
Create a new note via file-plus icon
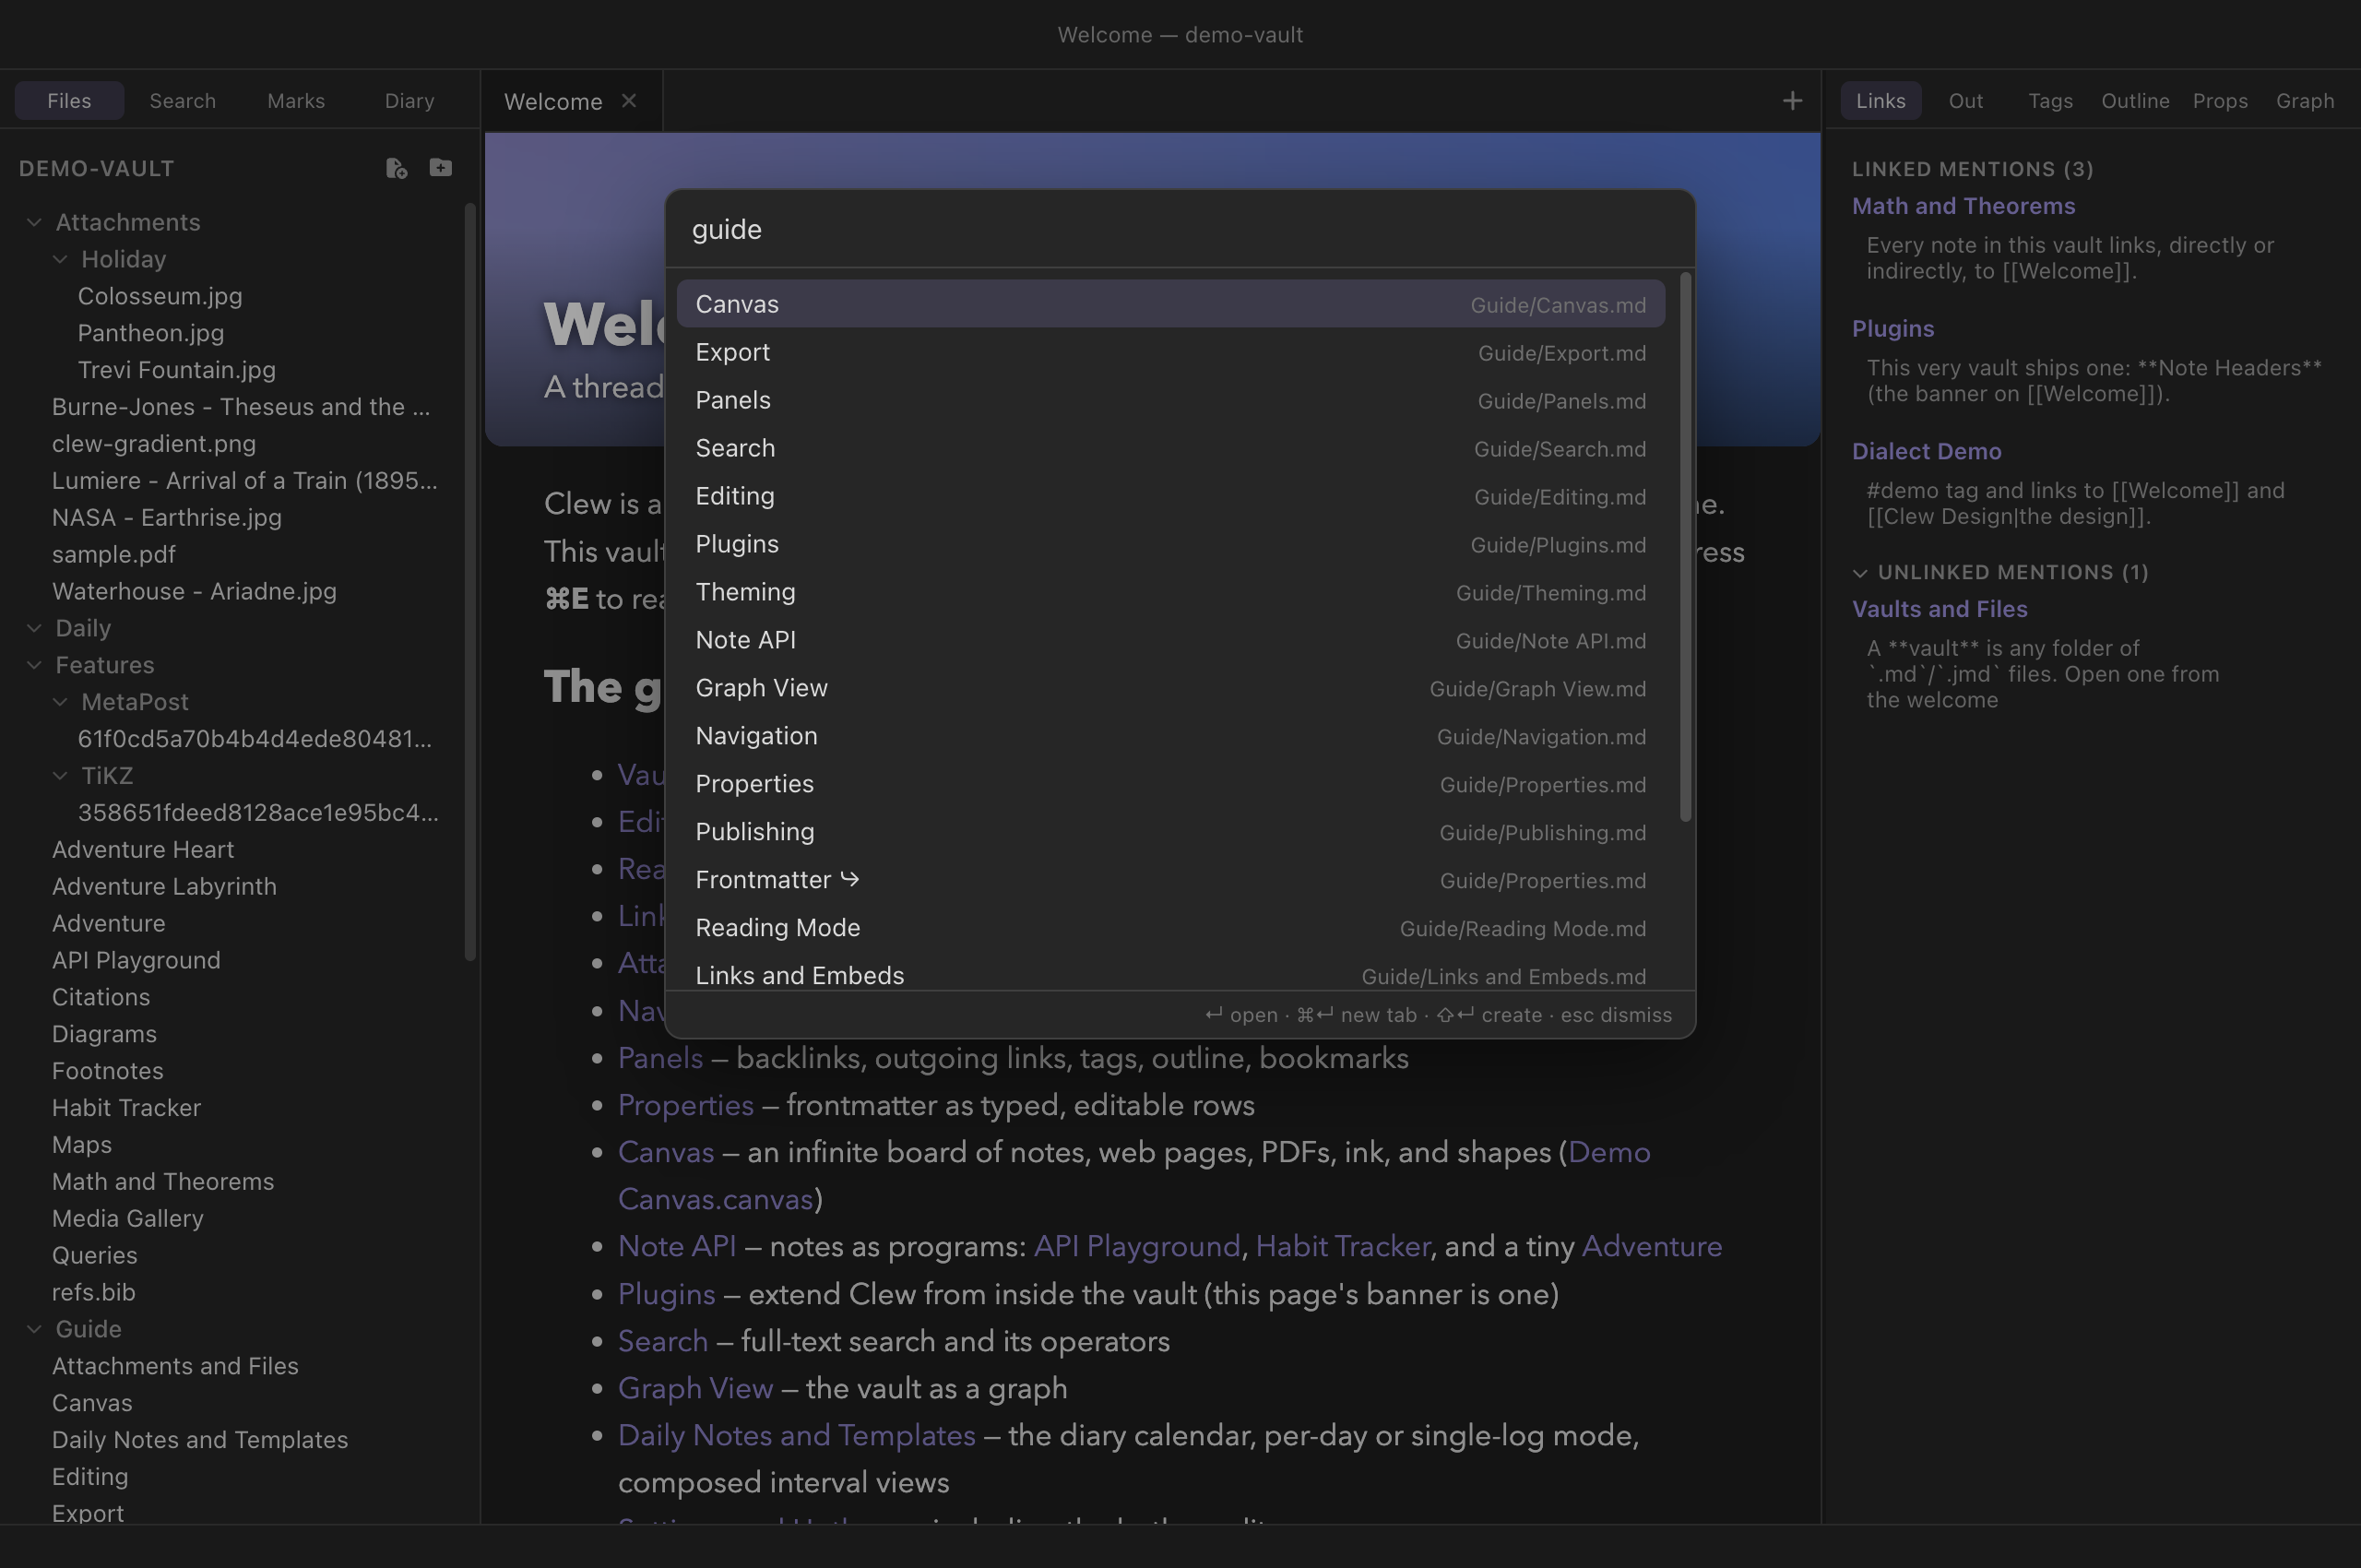tap(396, 168)
